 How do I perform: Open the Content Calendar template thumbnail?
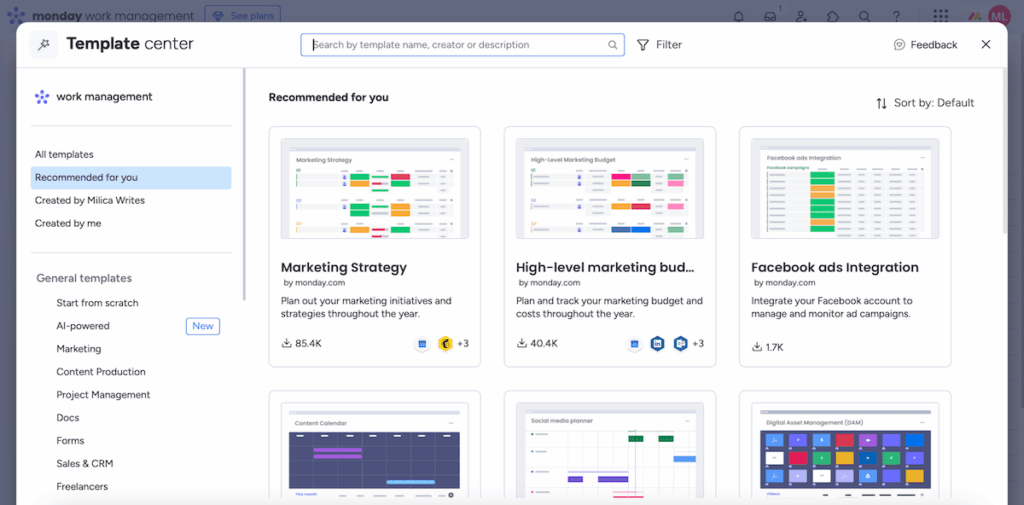pos(375,450)
